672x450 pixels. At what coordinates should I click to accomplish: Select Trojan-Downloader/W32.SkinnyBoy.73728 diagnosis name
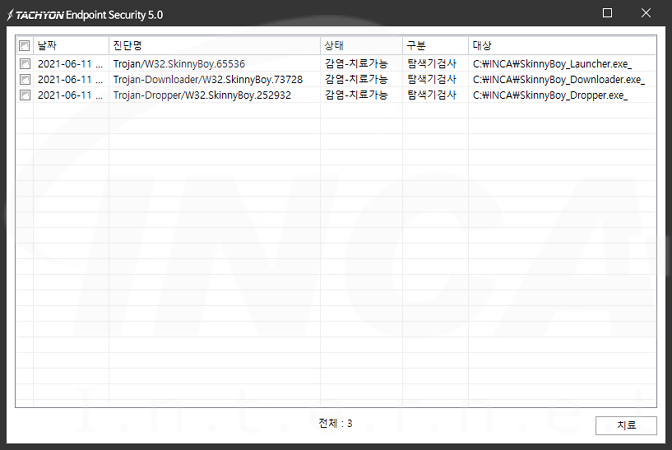[208, 79]
